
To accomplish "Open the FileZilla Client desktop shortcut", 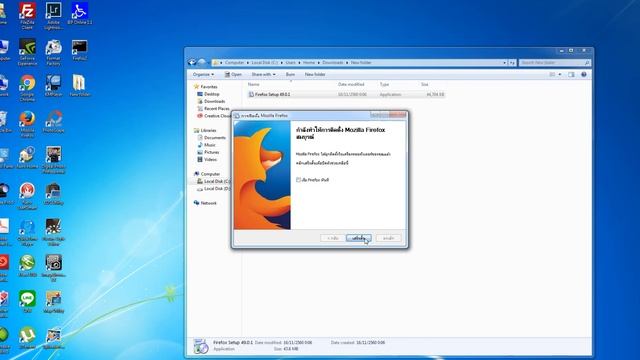I will coord(27,16).
